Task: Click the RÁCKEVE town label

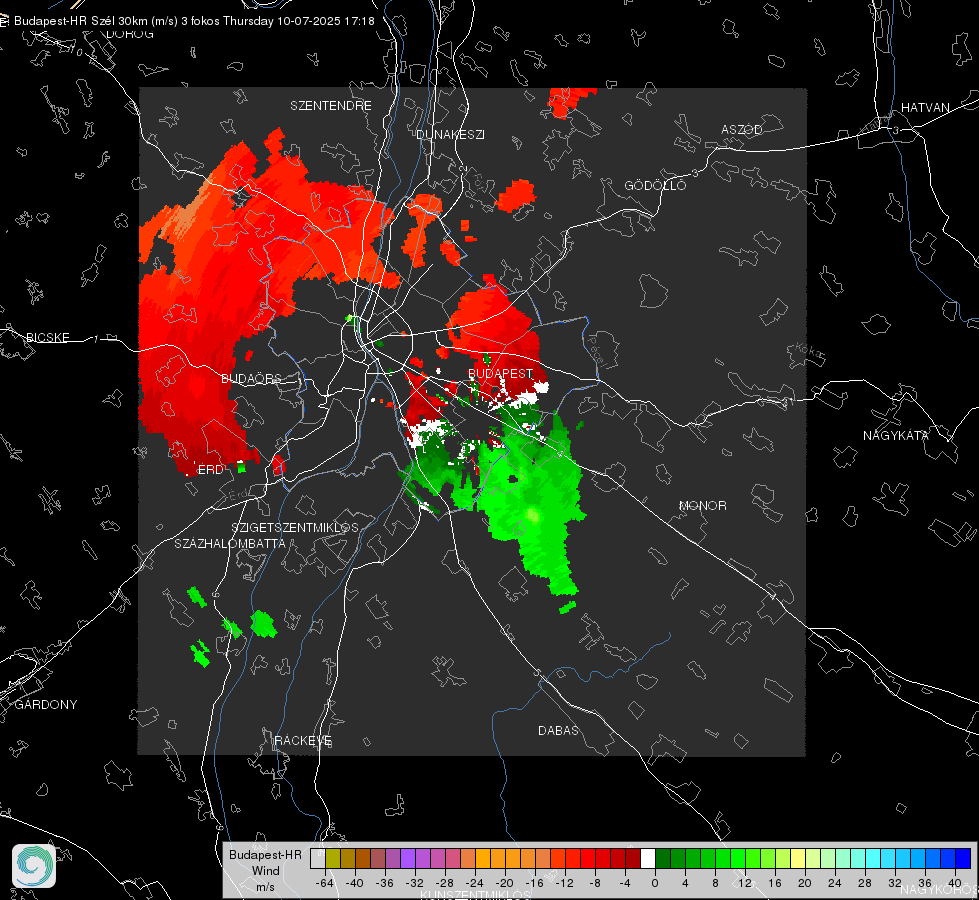Action: coord(303,740)
